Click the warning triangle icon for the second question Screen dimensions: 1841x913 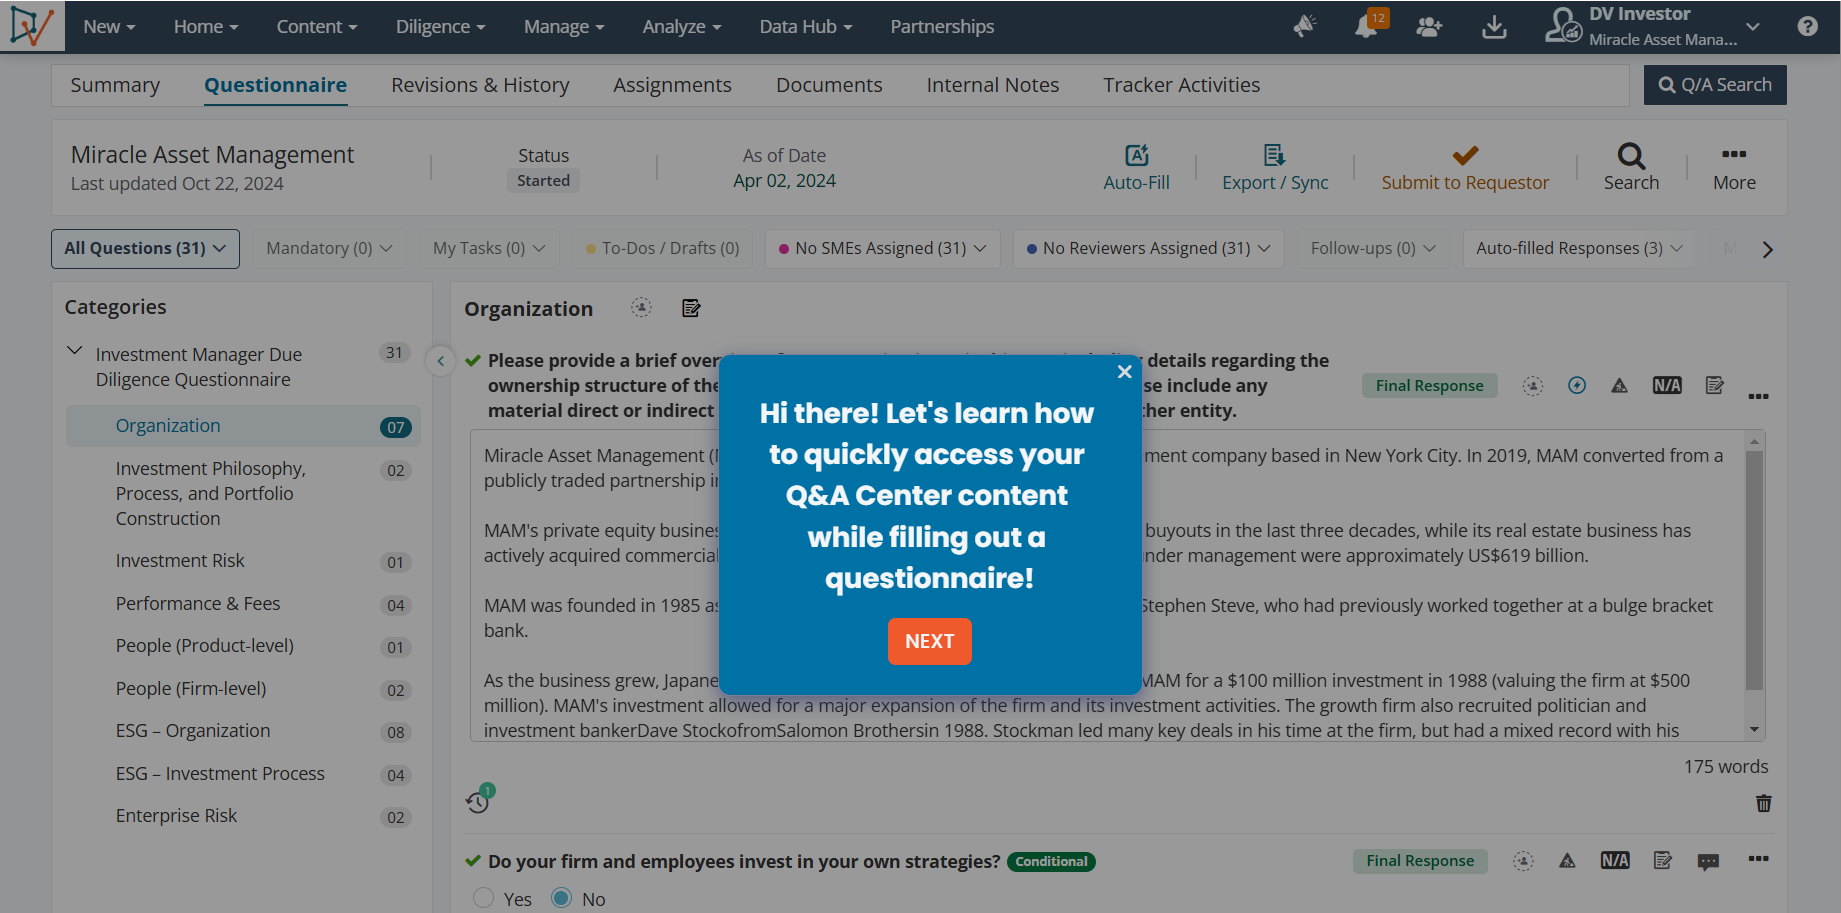(1567, 861)
